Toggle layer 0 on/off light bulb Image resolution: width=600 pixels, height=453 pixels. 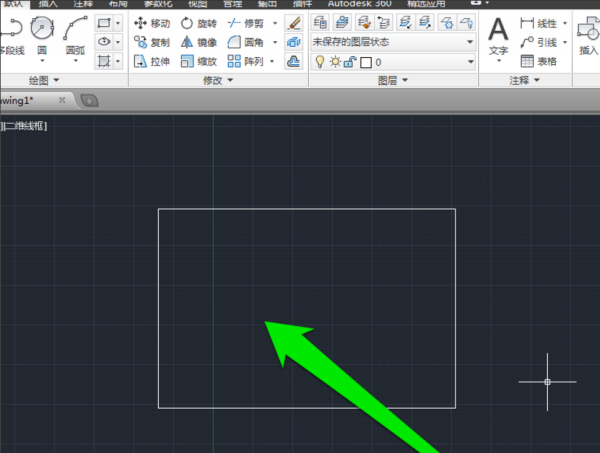(x=320, y=62)
